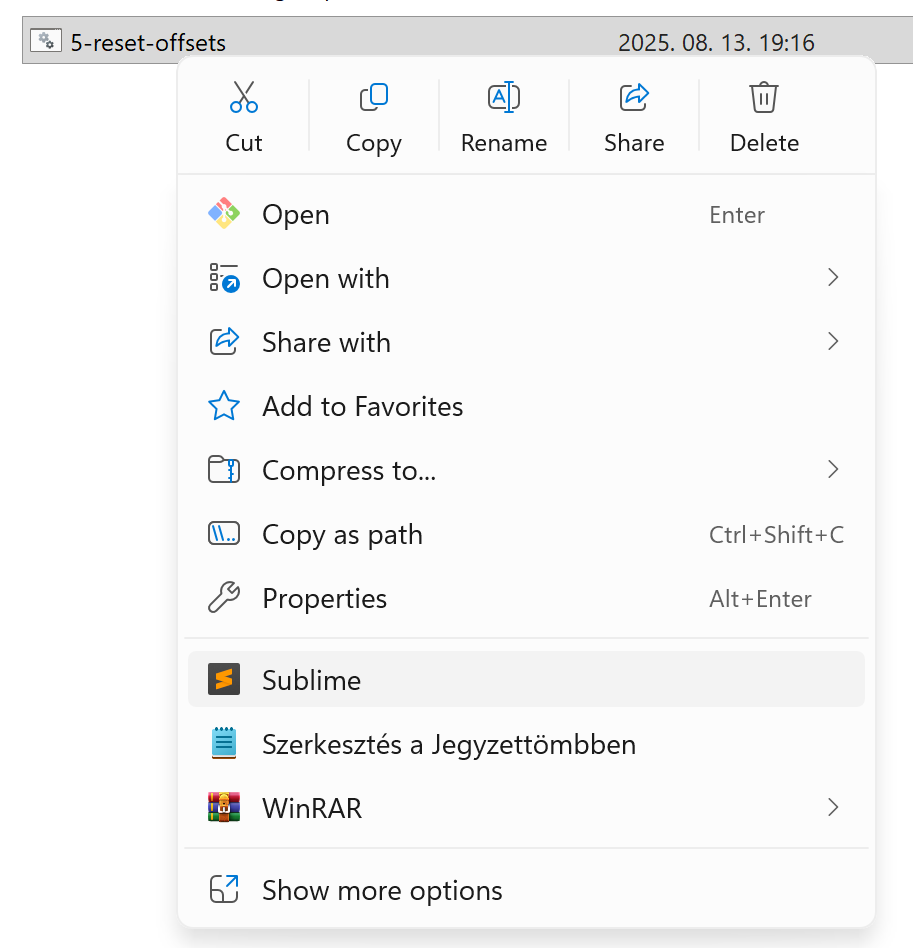
Task: Click the star icon for Add to Favorites
Action: (224, 406)
